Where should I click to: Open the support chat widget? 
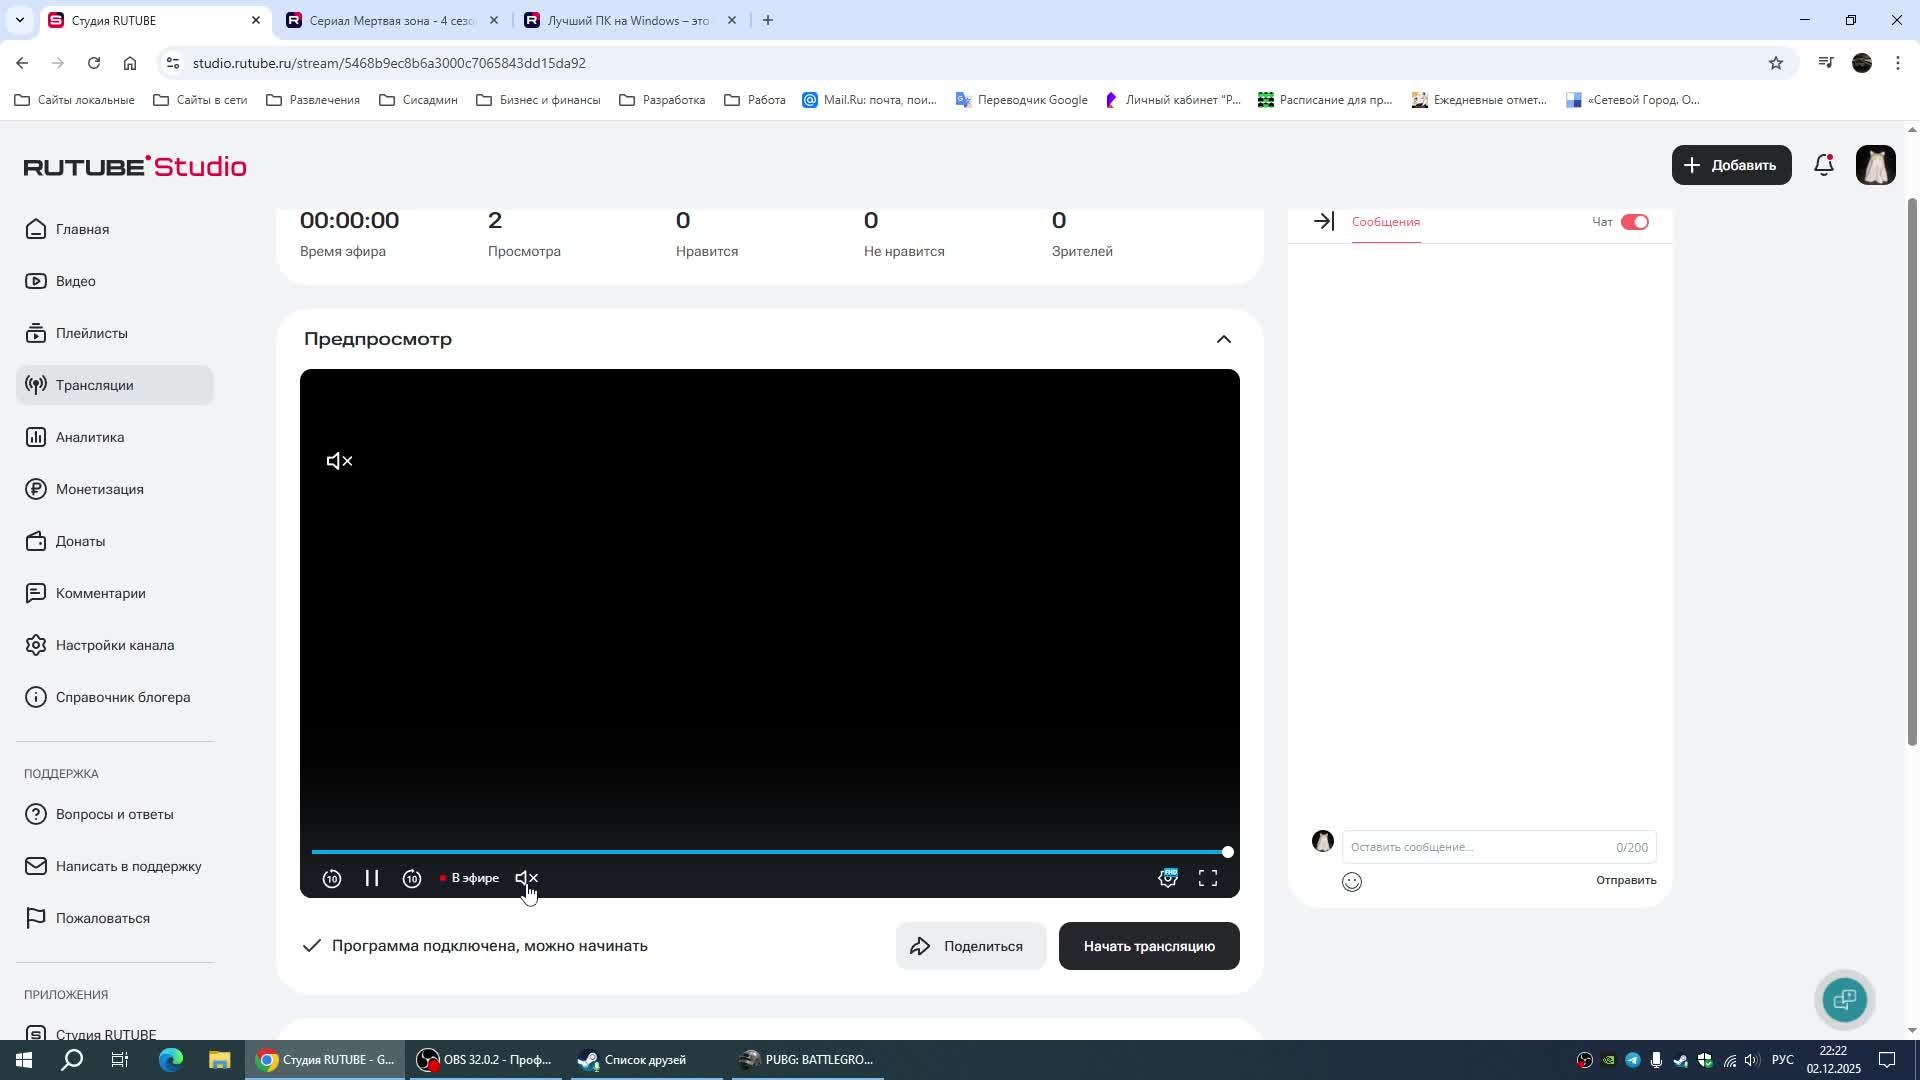pyautogui.click(x=1845, y=999)
